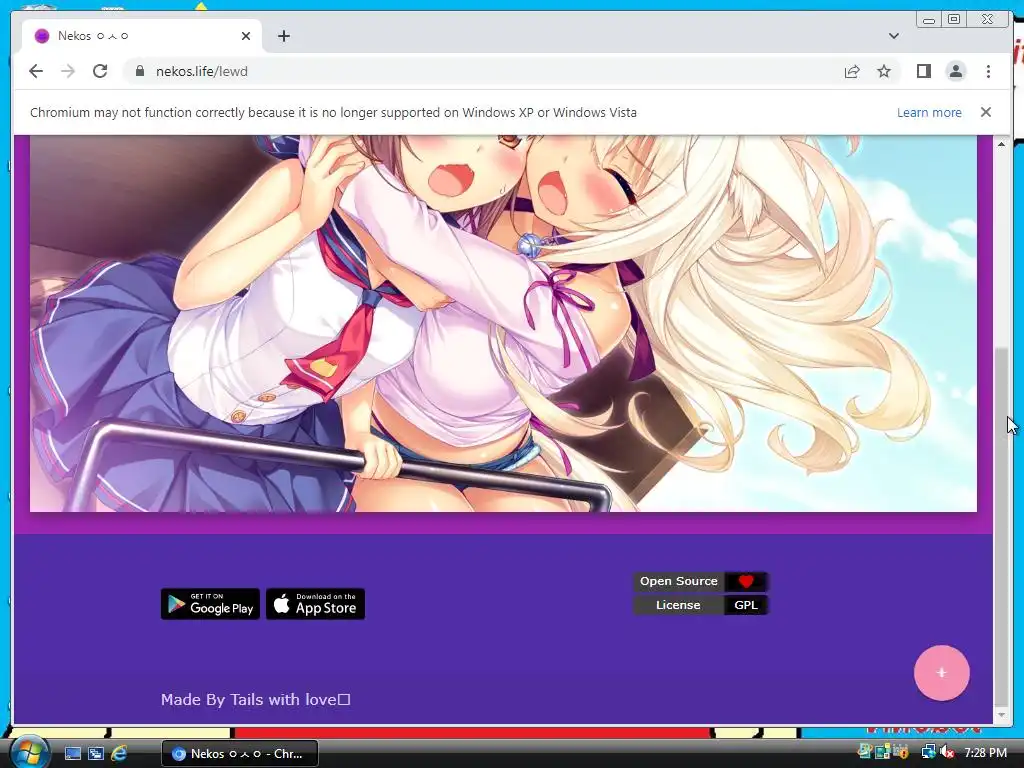Open the side panel icon
Image resolution: width=1024 pixels, height=768 pixels.
pos(923,71)
